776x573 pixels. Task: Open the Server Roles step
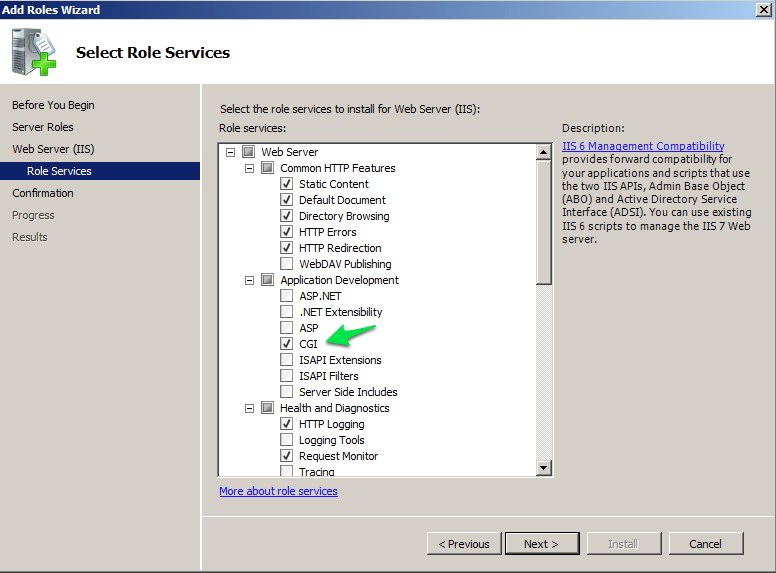[x=43, y=127]
